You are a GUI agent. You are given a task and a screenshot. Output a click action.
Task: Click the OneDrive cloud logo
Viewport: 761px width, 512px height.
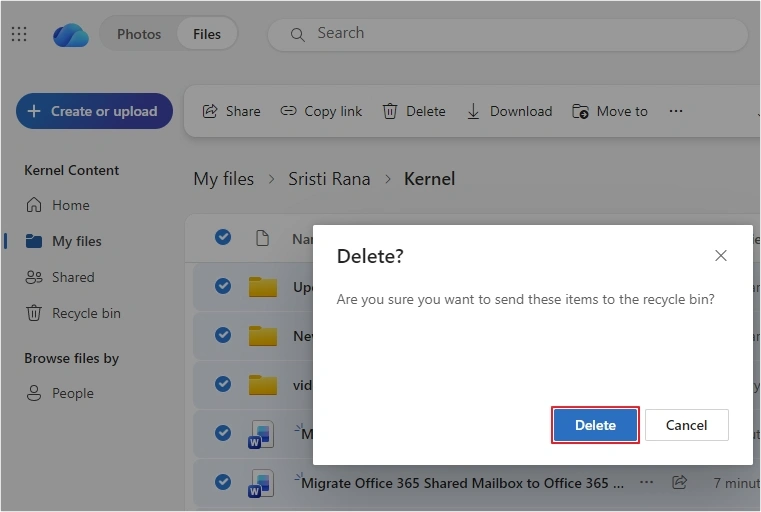click(x=71, y=35)
